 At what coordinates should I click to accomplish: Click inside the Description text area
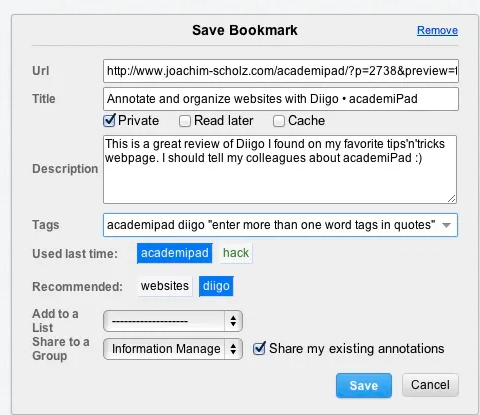tap(280, 169)
